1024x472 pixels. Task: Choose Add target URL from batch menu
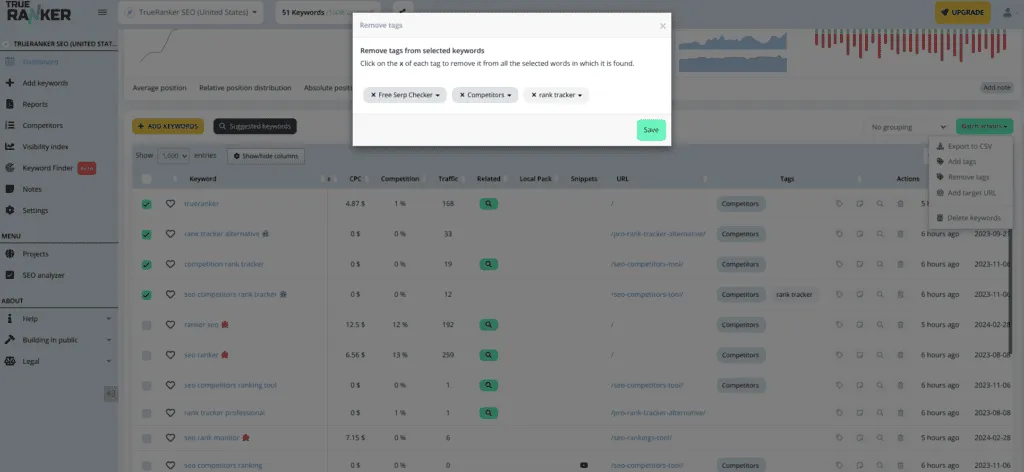971,193
